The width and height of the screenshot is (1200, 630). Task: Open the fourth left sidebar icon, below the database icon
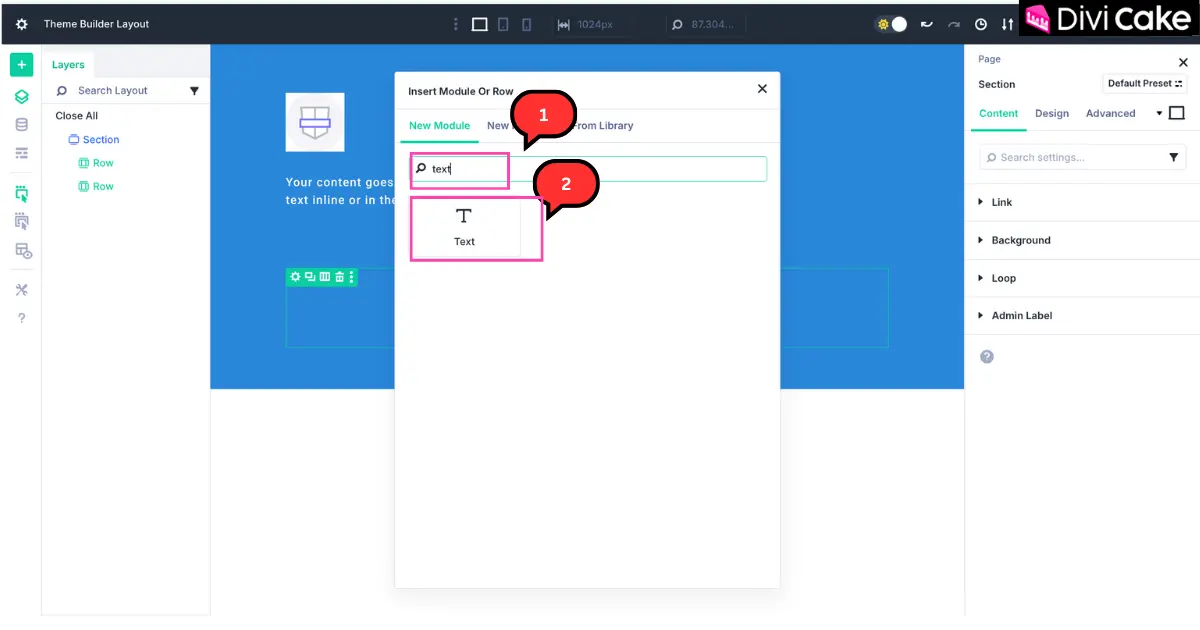pos(22,153)
